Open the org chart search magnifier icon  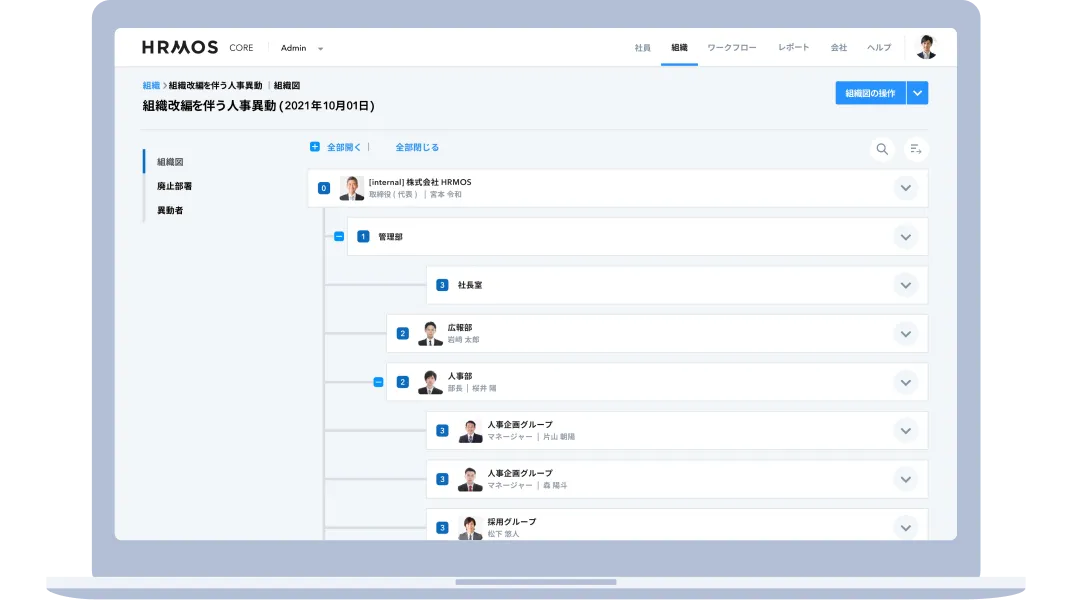click(x=881, y=148)
